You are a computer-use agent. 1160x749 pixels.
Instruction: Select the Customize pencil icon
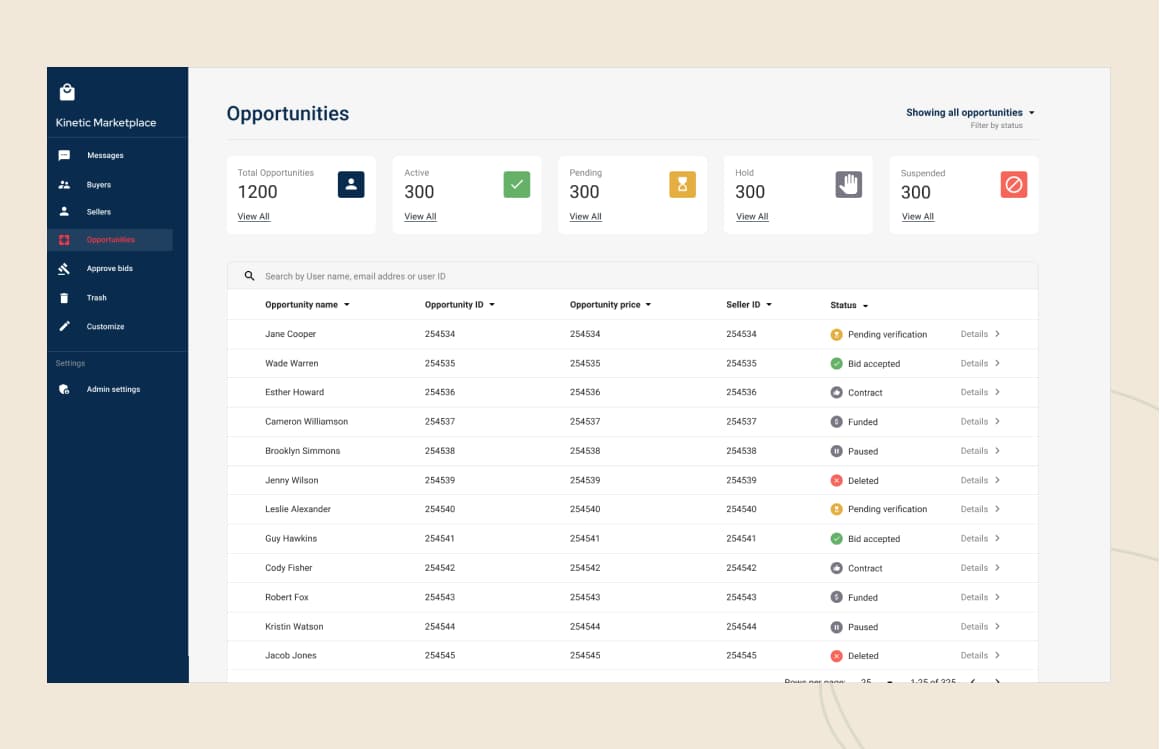pyautogui.click(x=65, y=326)
